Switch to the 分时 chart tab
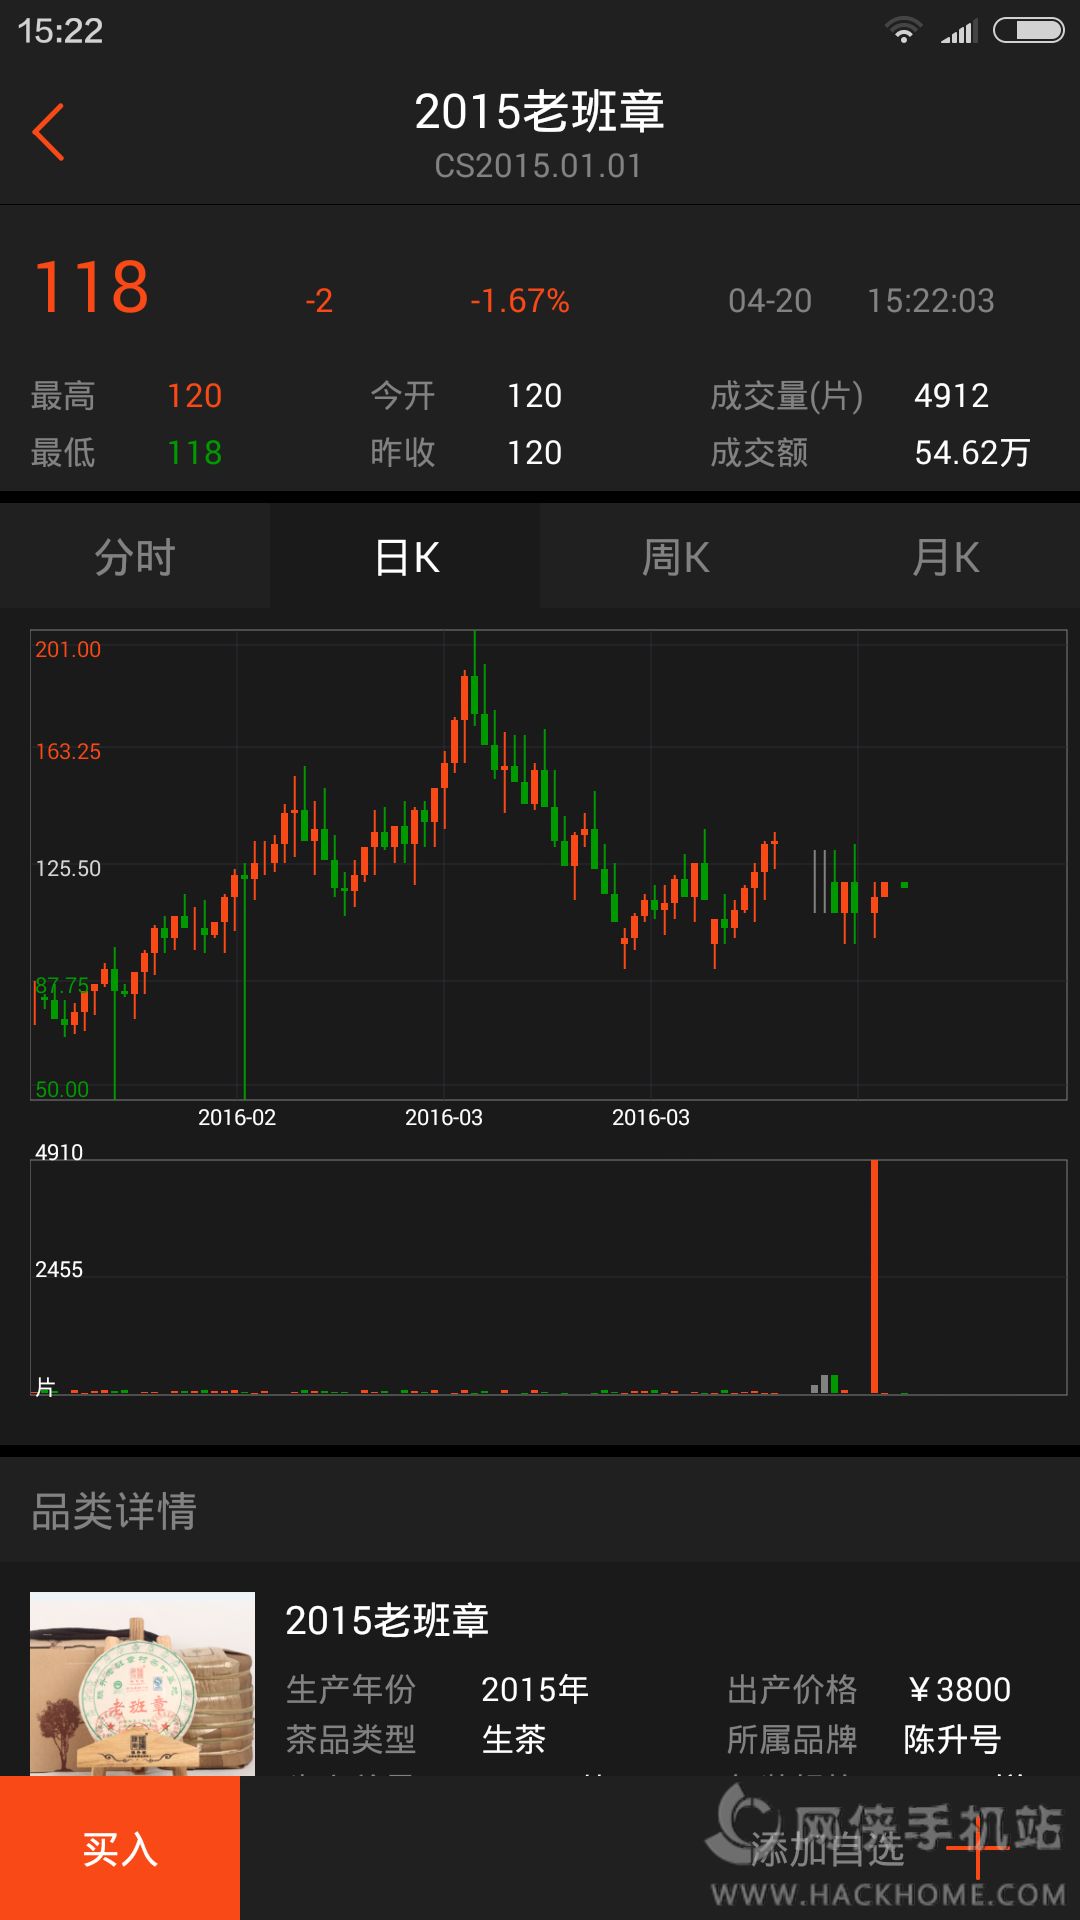 pyautogui.click(x=135, y=557)
